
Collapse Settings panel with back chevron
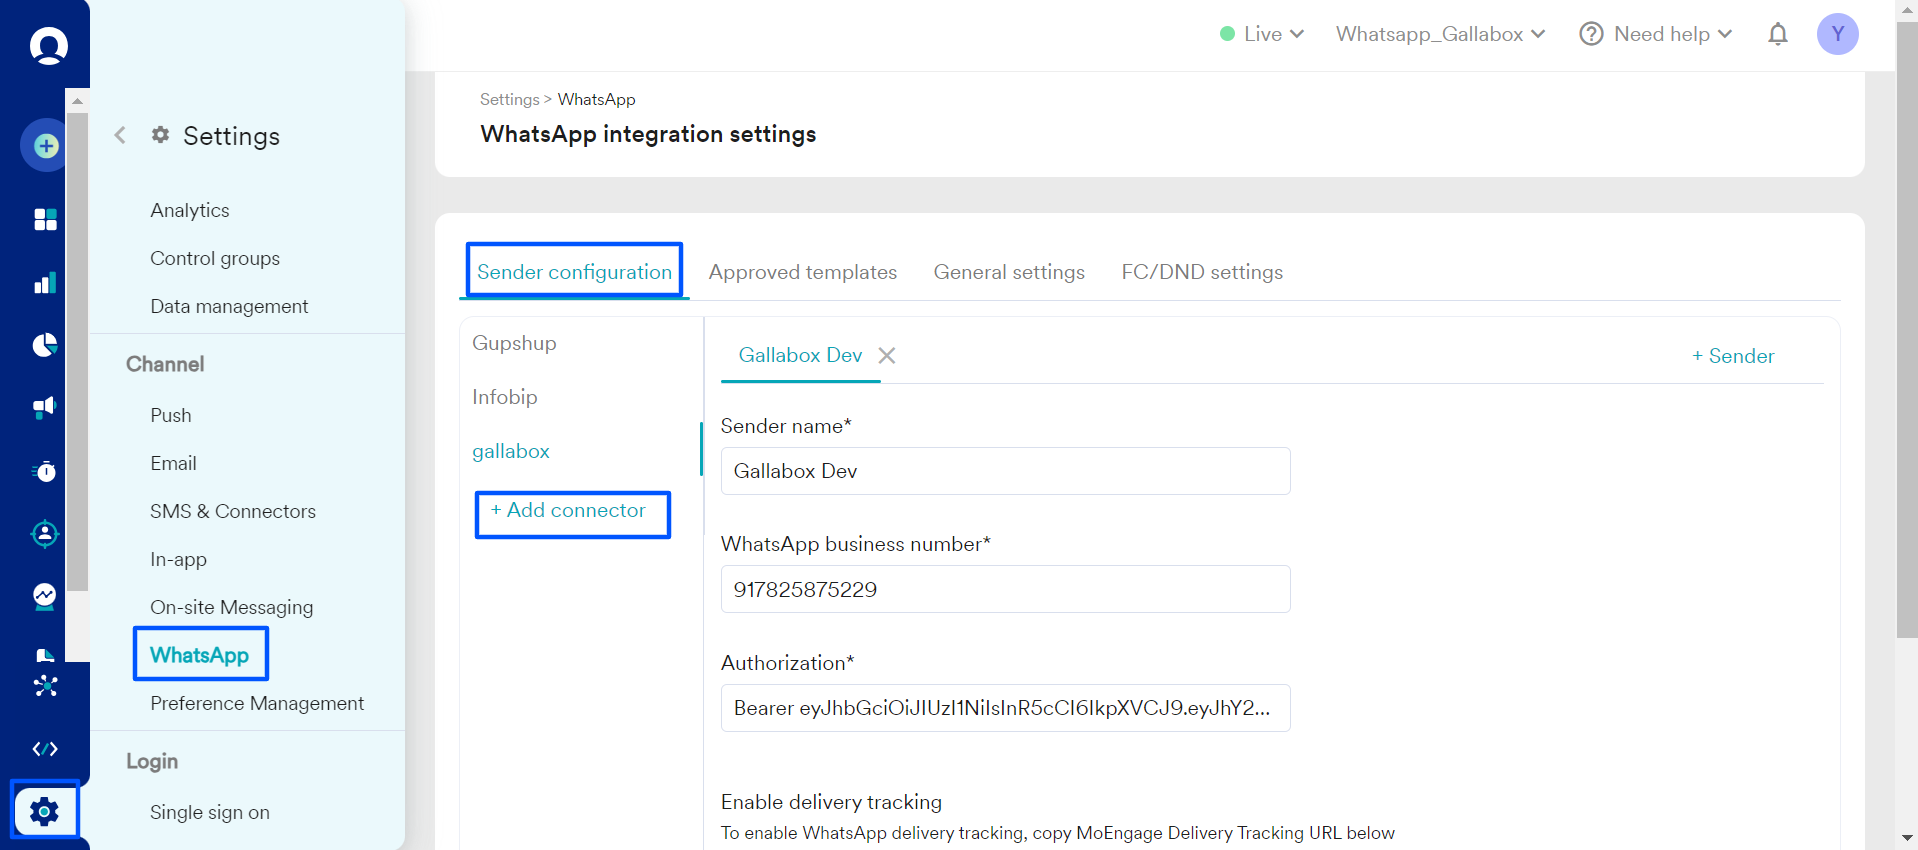[x=120, y=135]
